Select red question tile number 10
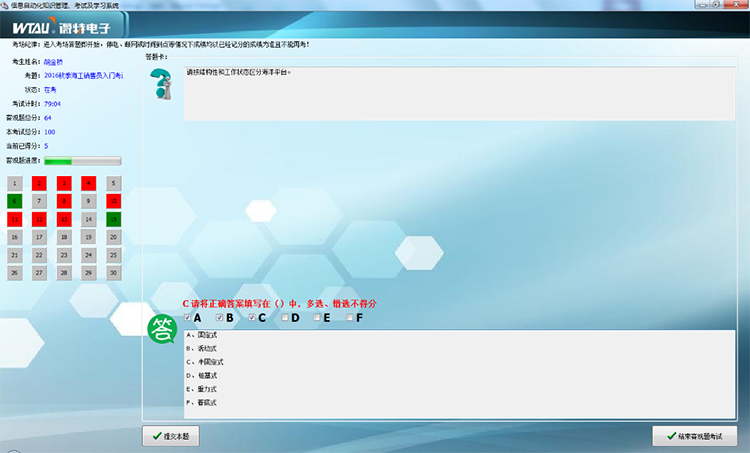Screen dimensions: 750x453 coord(113,201)
